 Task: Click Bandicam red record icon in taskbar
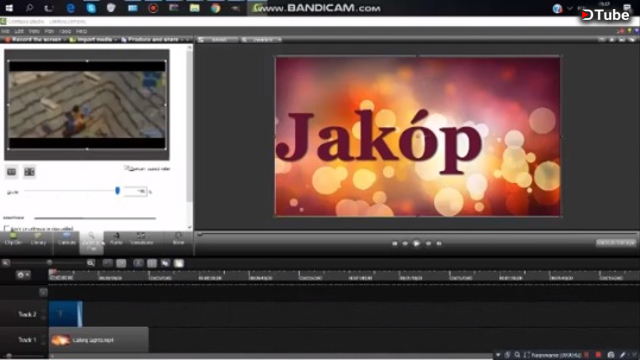click(x=153, y=8)
